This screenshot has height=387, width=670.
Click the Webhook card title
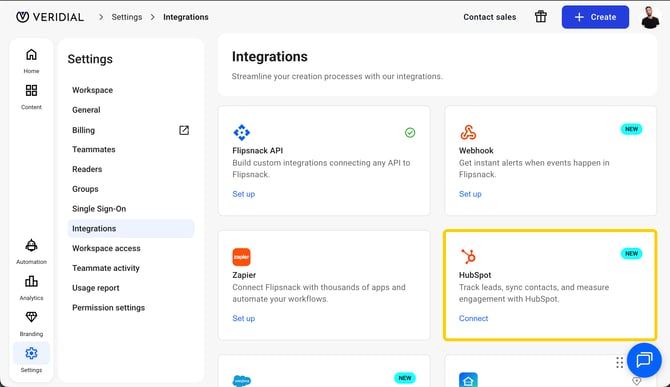pyautogui.click(x=476, y=150)
